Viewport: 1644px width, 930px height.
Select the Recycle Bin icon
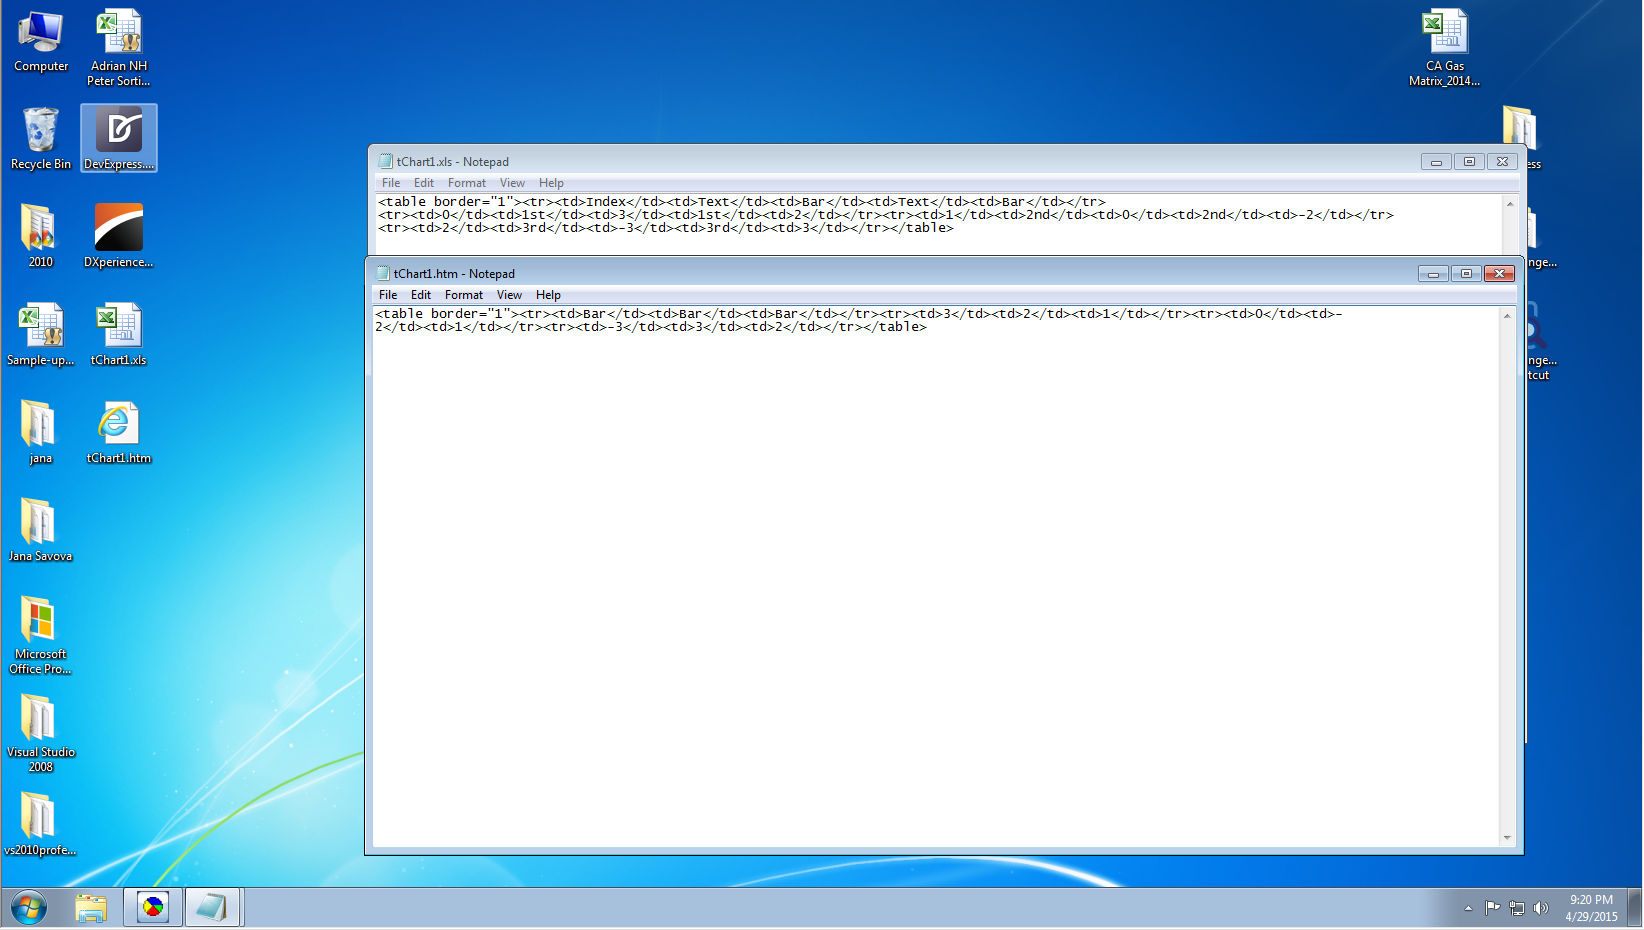click(41, 138)
